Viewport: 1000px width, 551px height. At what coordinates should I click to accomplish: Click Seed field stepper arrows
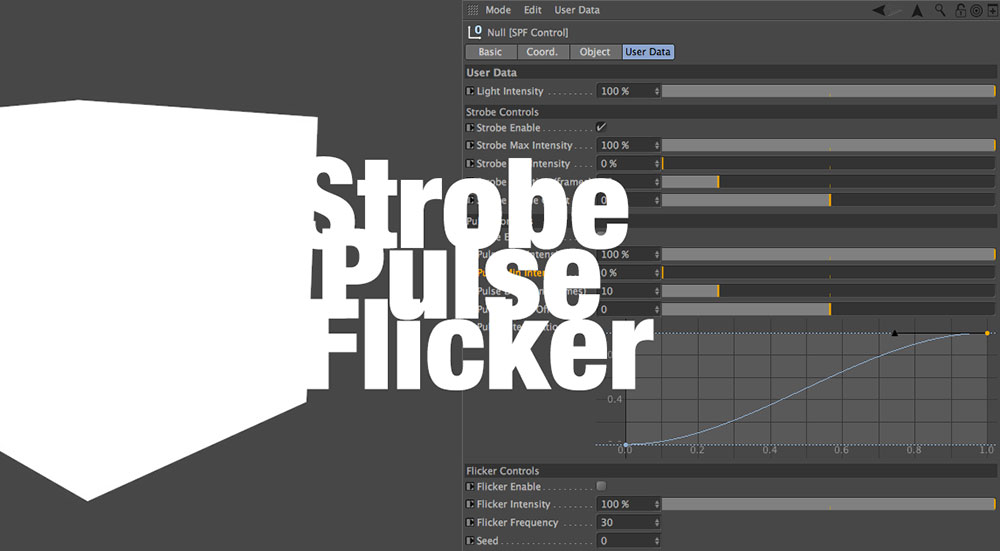[x=656, y=541]
